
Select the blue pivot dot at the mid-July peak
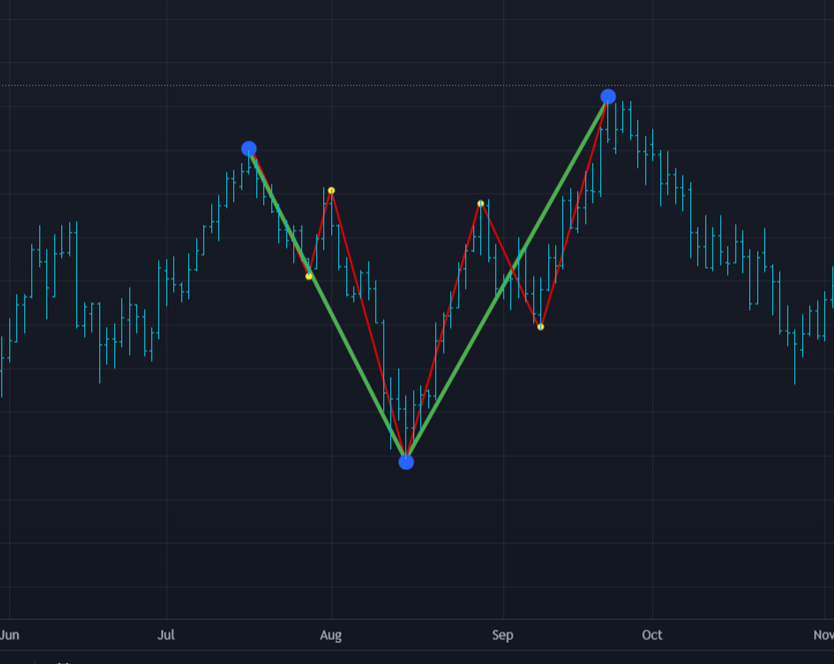249,148
